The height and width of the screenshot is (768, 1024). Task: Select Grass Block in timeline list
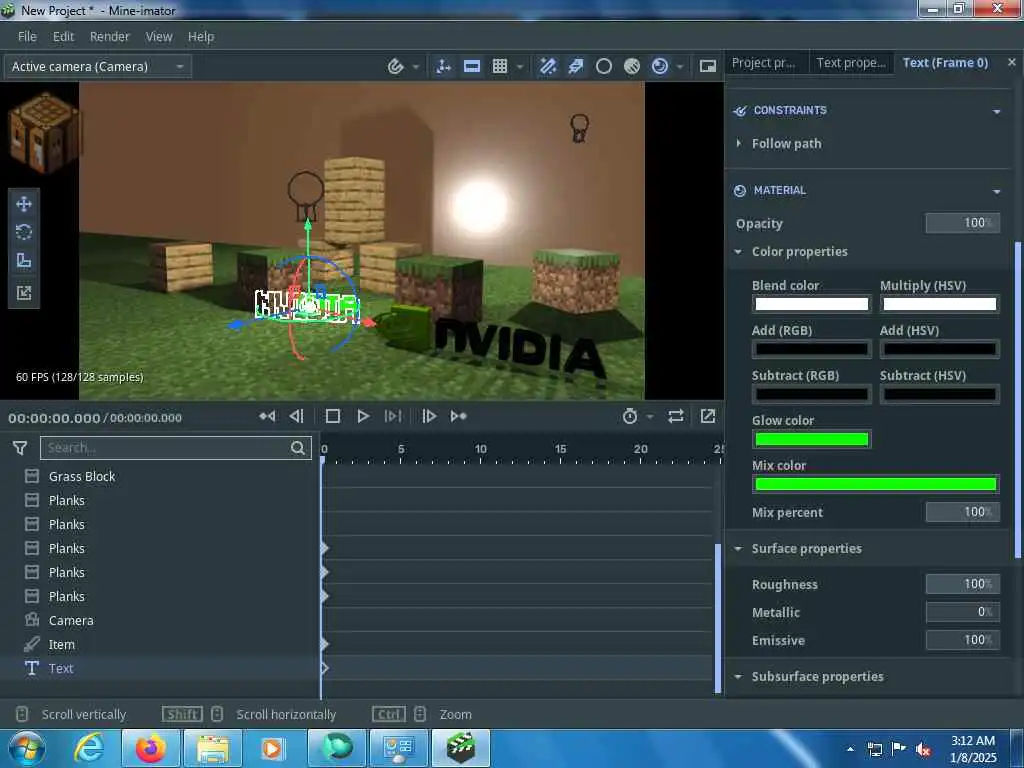pos(82,476)
